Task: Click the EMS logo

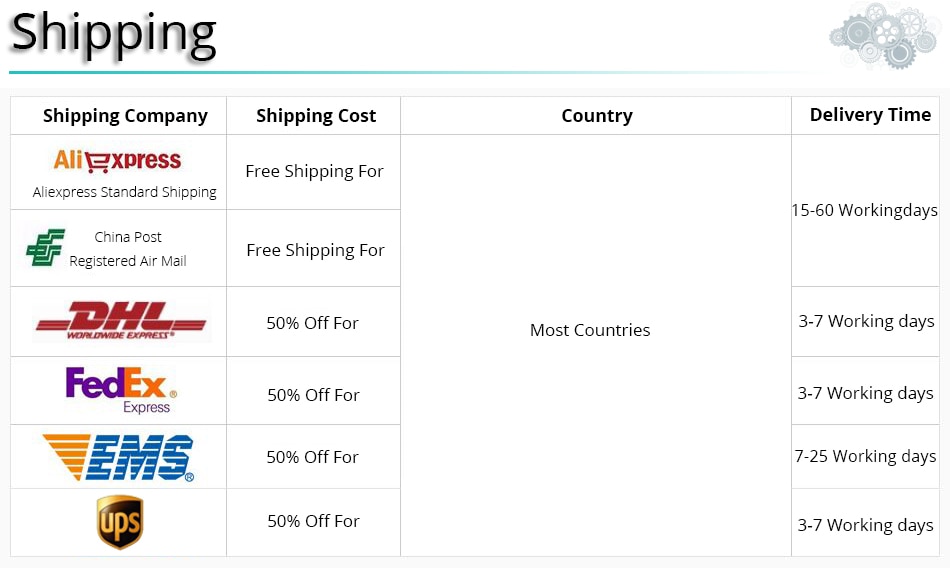Action: 119,458
